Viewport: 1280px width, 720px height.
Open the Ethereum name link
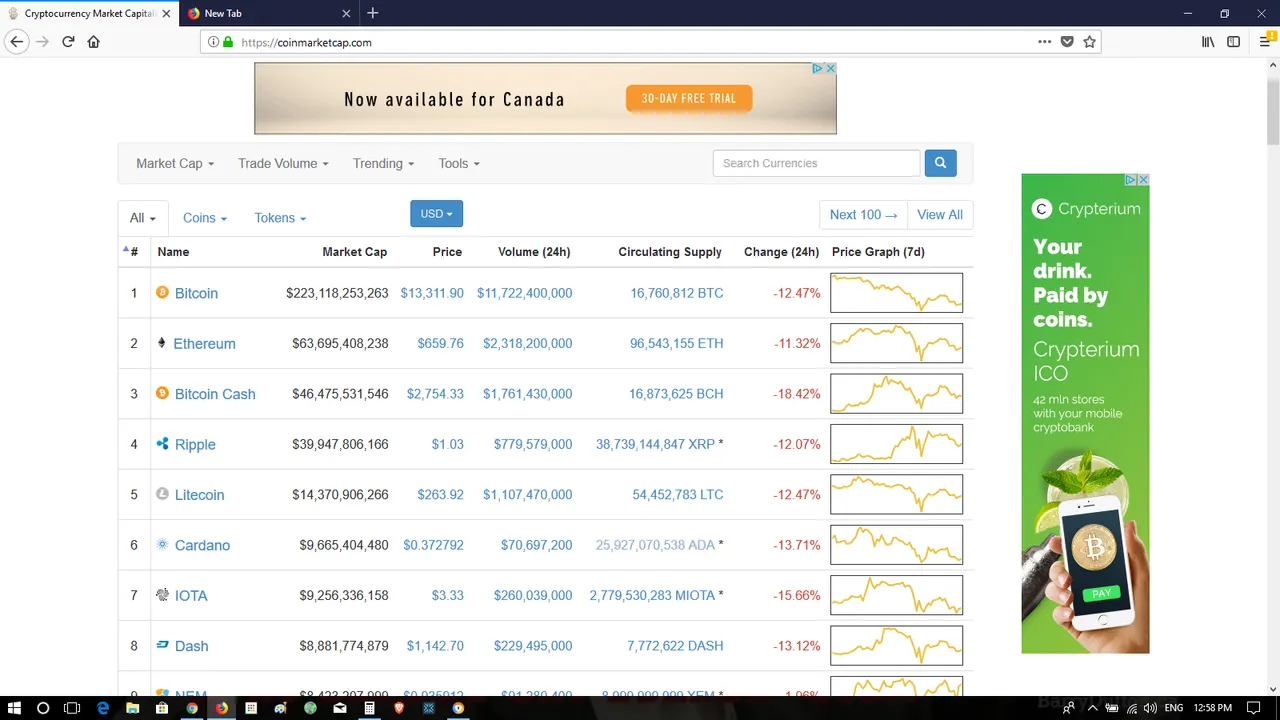[x=204, y=343]
